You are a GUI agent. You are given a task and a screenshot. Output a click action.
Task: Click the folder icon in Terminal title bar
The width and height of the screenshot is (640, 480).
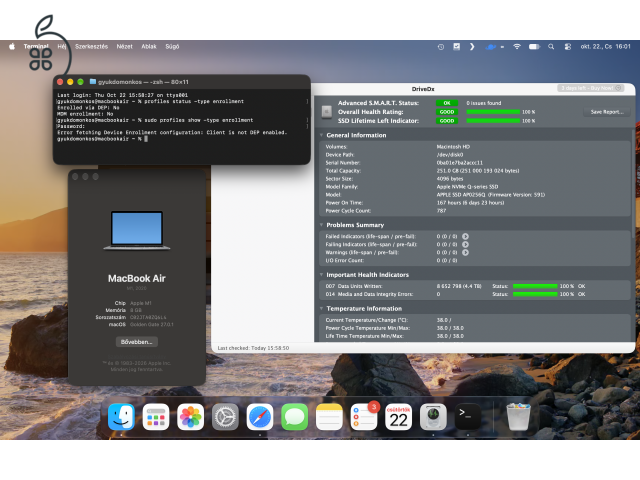(93, 82)
